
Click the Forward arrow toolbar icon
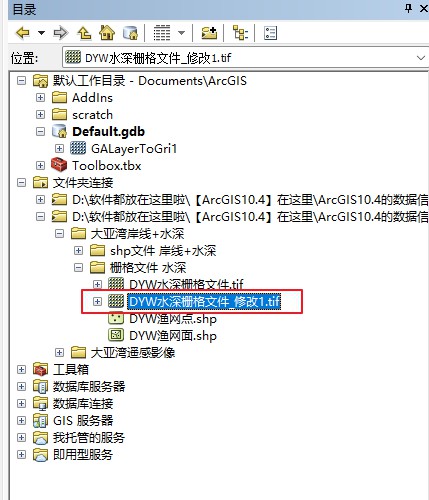[60, 33]
